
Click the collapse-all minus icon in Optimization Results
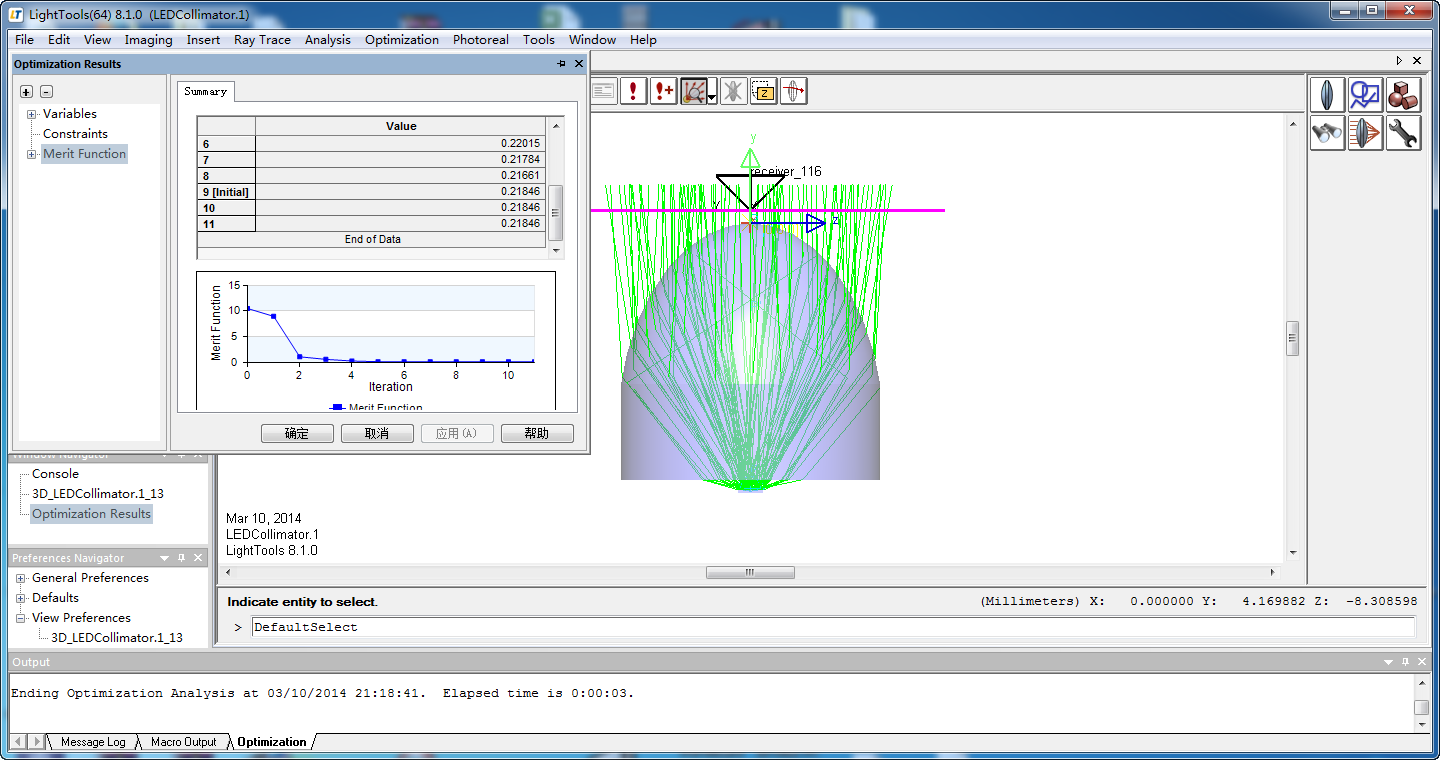tap(46, 91)
